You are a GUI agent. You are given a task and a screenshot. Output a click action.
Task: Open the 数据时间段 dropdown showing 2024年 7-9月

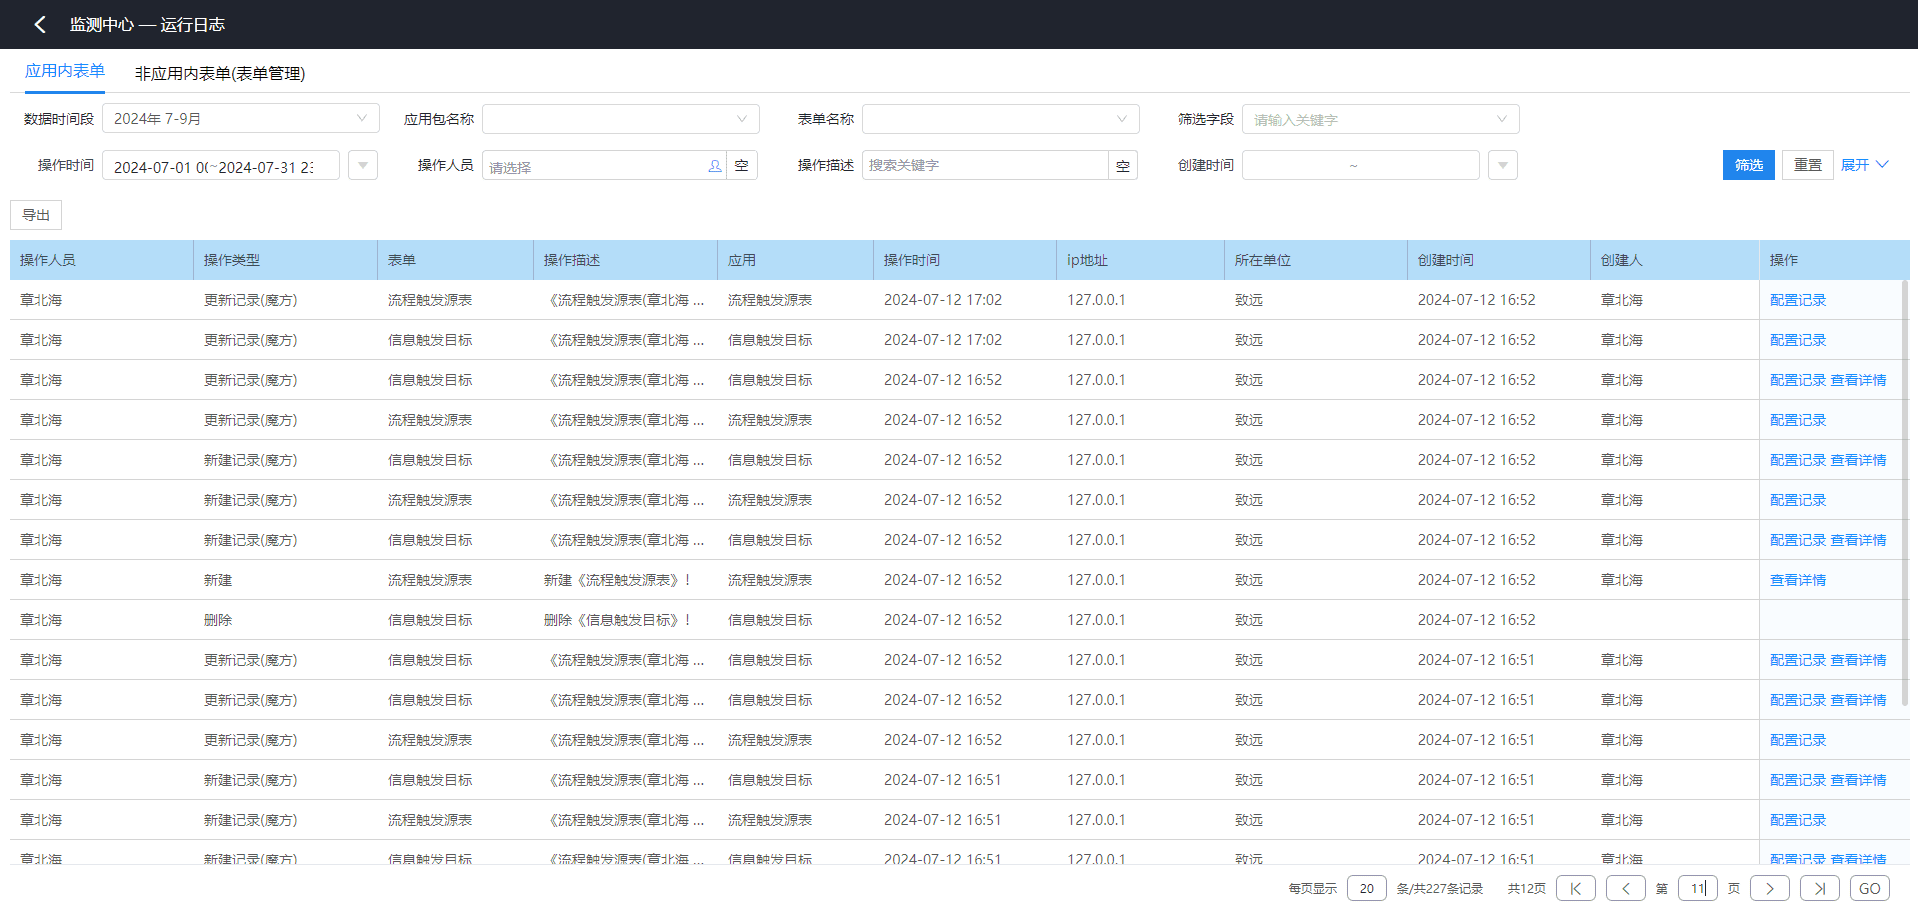[241, 118]
